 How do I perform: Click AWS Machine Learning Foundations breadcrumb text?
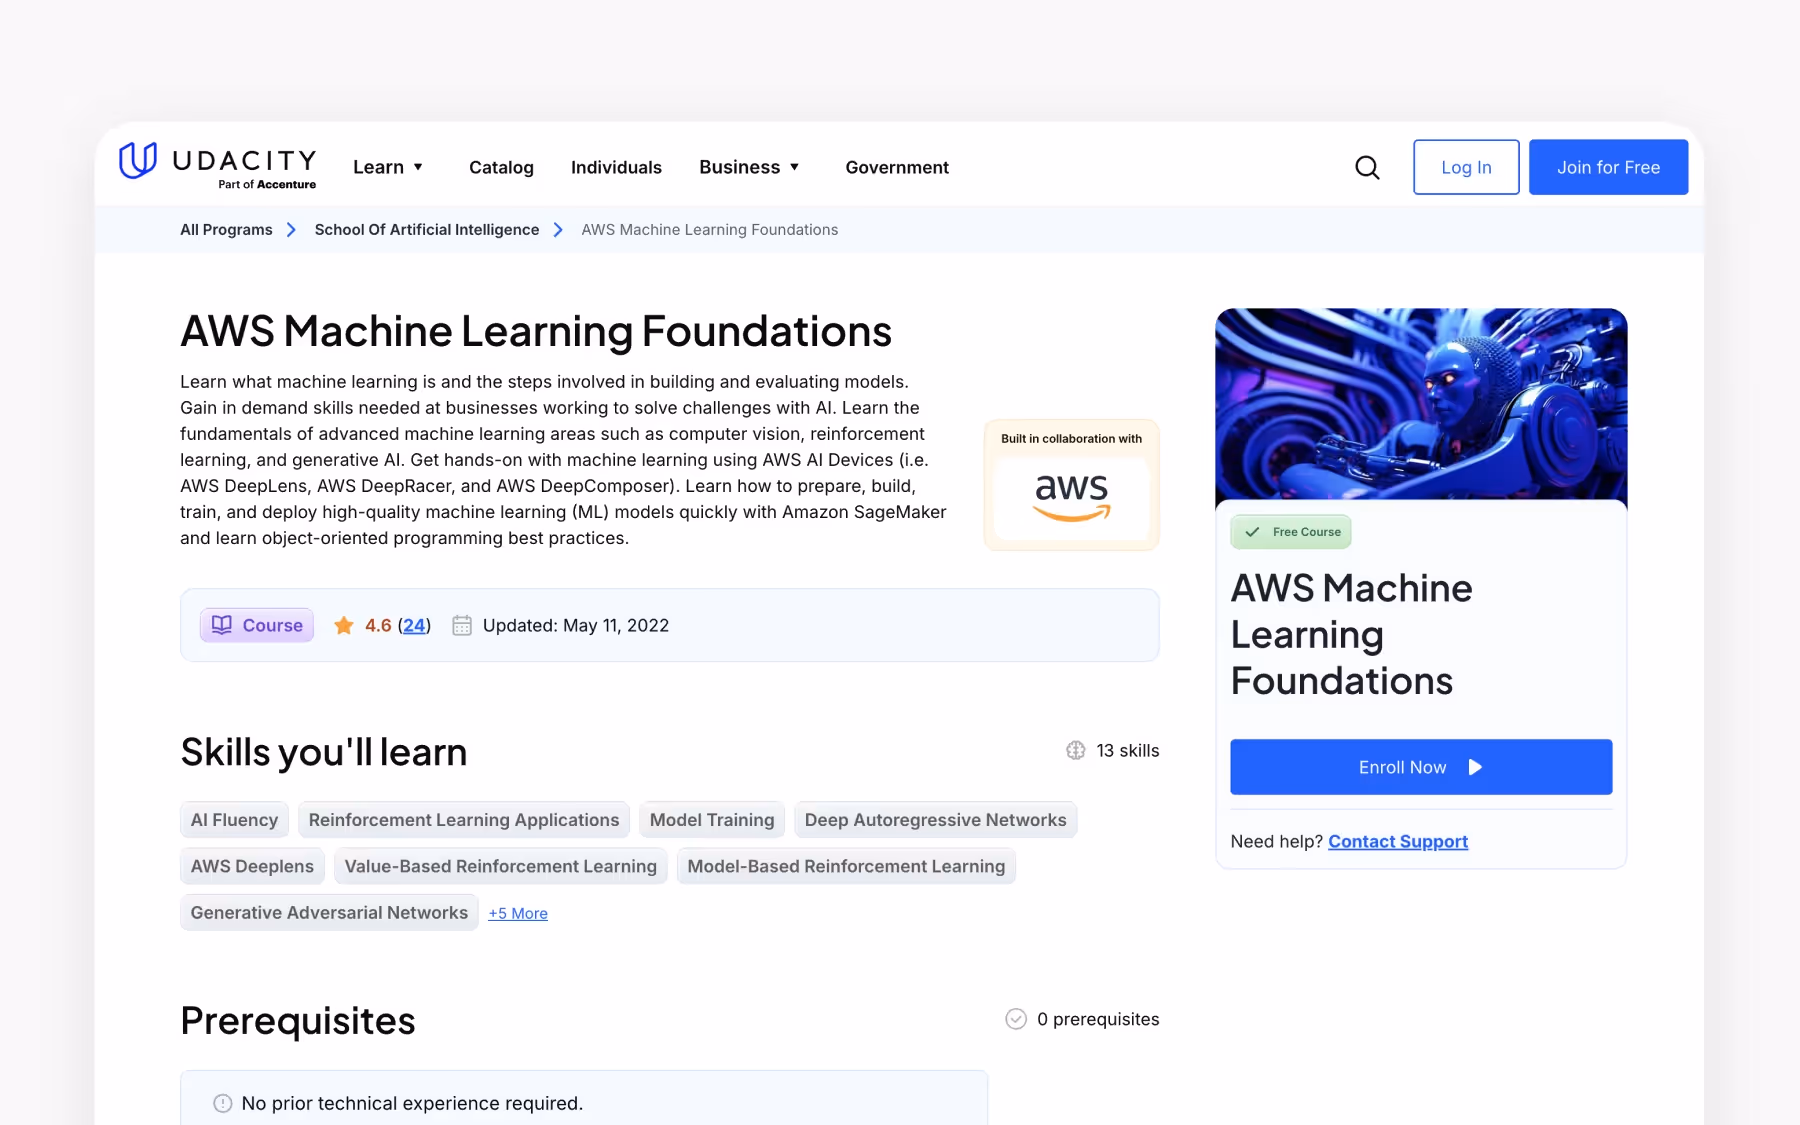(x=710, y=230)
